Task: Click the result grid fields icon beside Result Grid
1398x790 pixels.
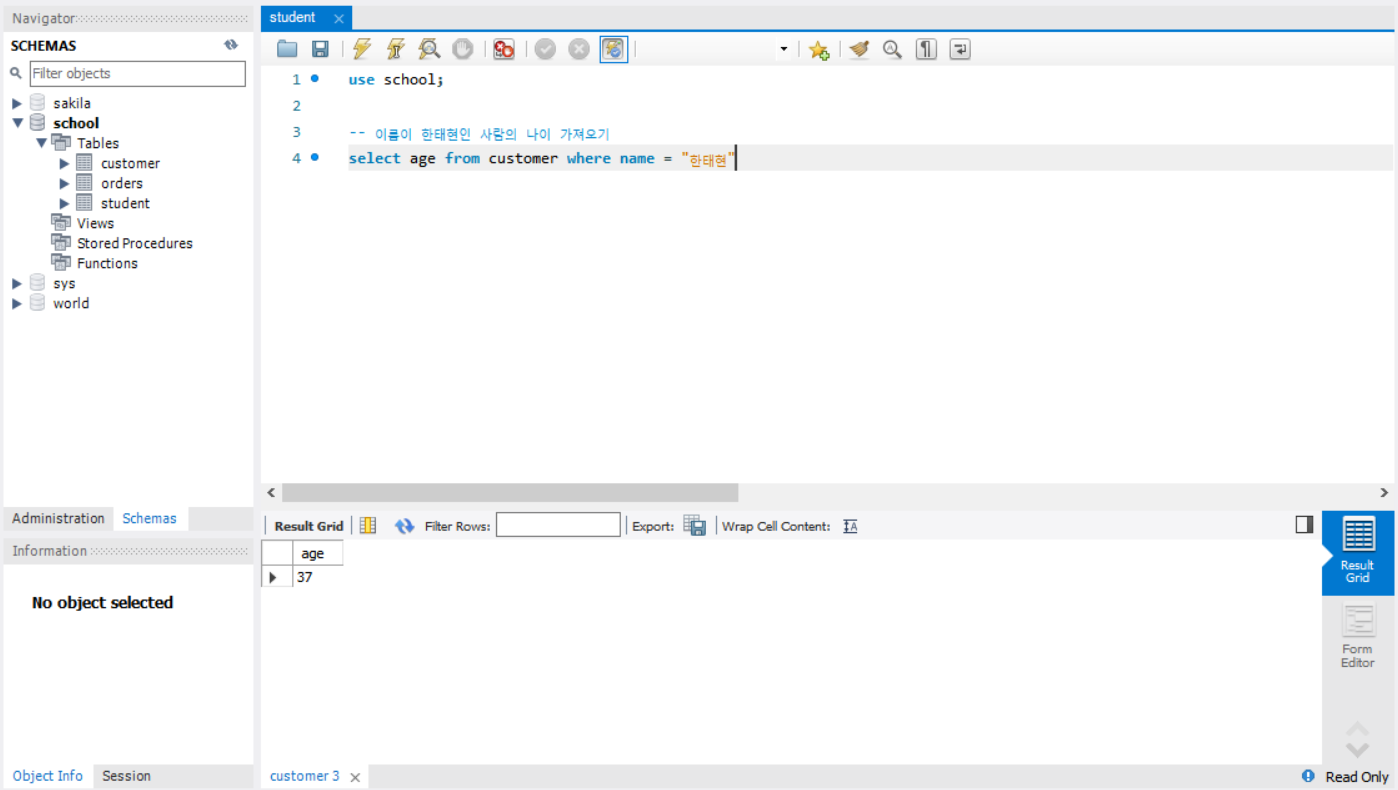Action: click(368, 525)
